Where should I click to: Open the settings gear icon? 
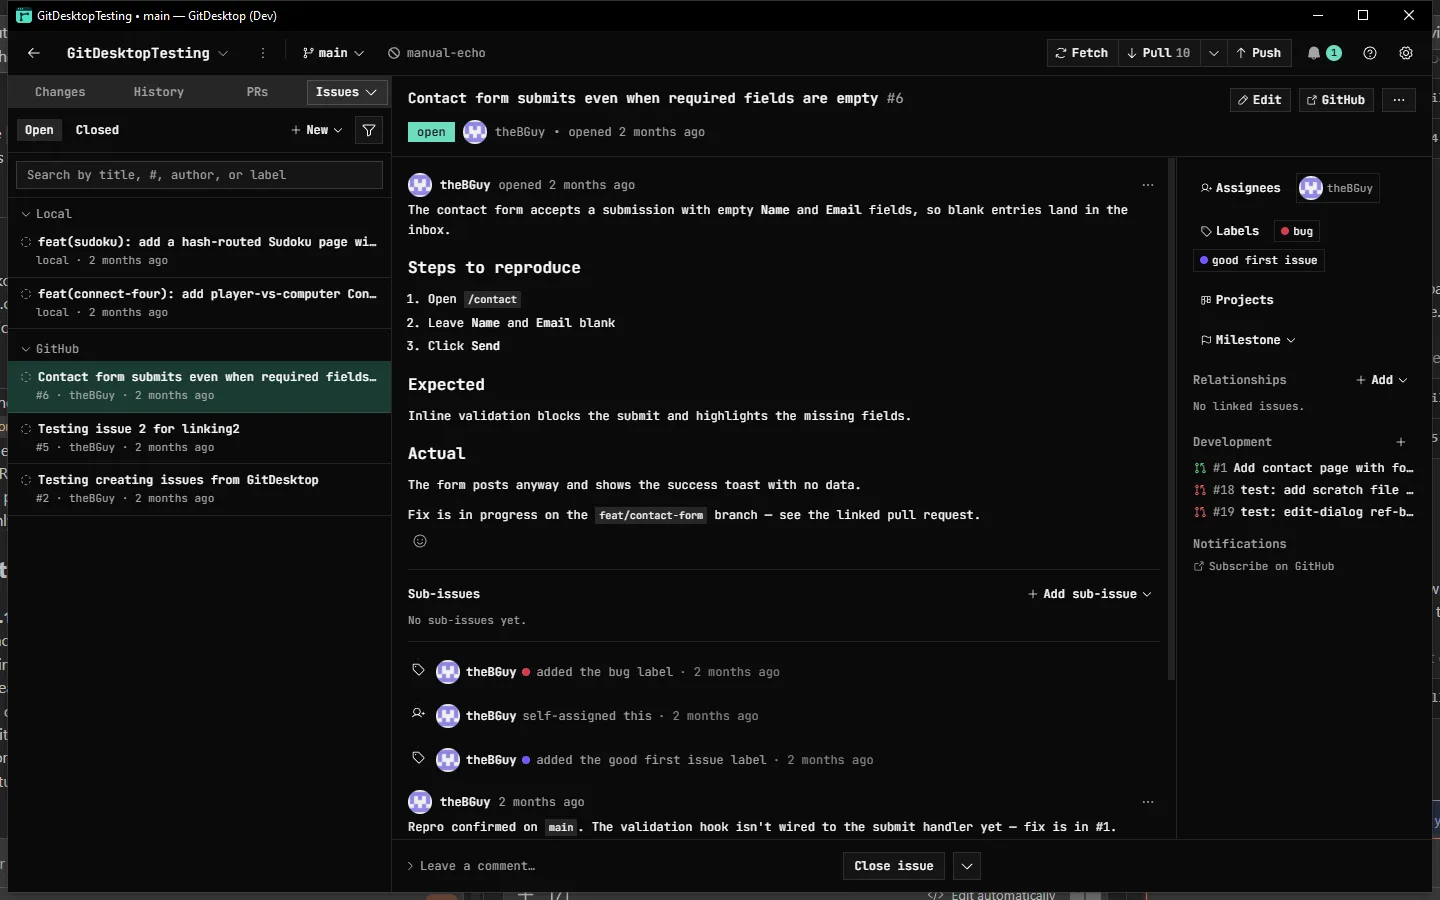click(1406, 53)
